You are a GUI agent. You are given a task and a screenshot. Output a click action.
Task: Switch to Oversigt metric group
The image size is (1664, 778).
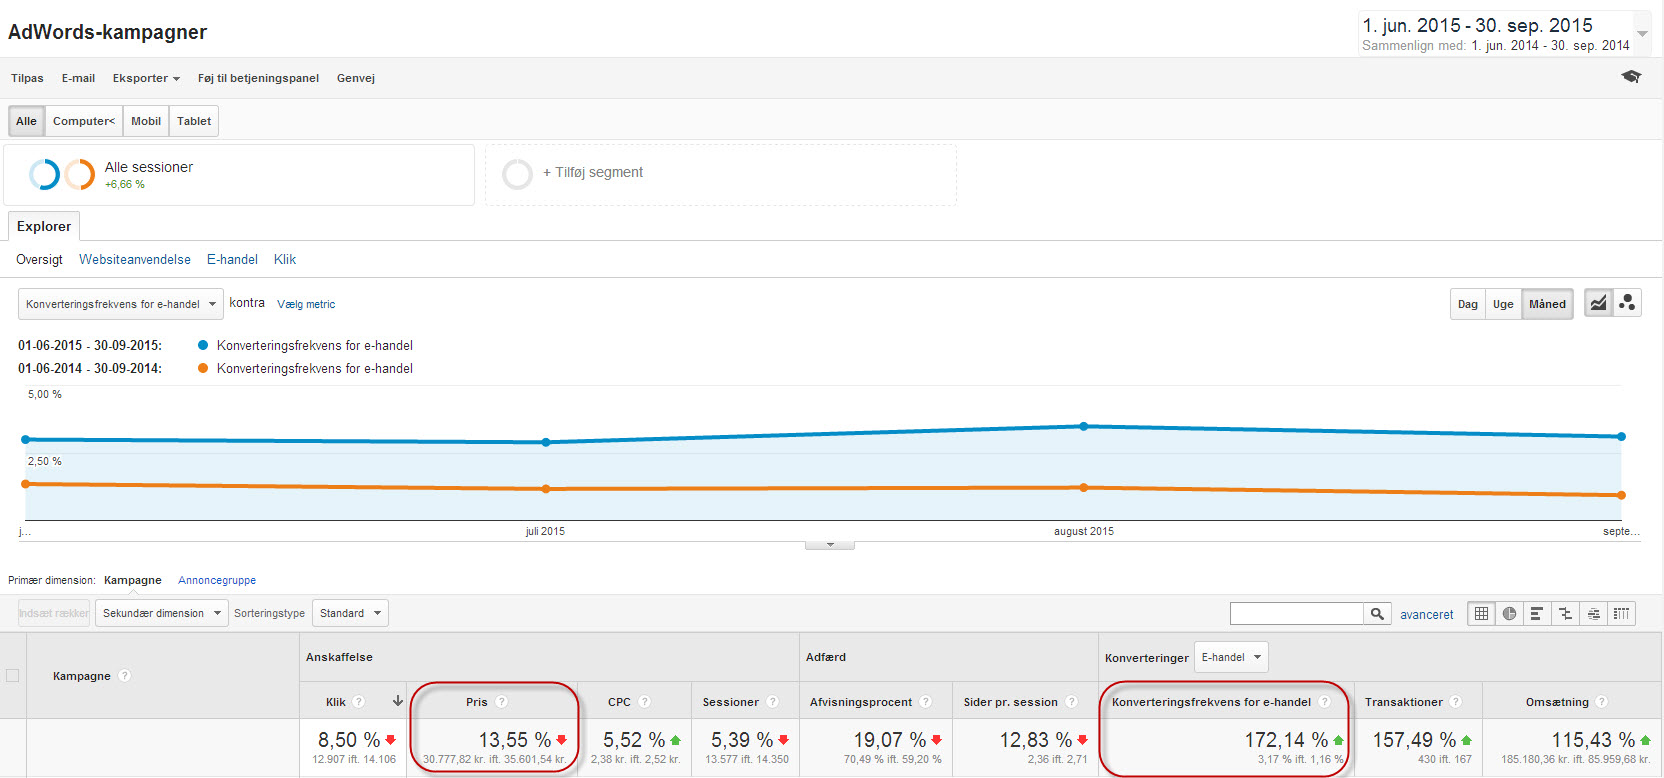[x=39, y=259]
